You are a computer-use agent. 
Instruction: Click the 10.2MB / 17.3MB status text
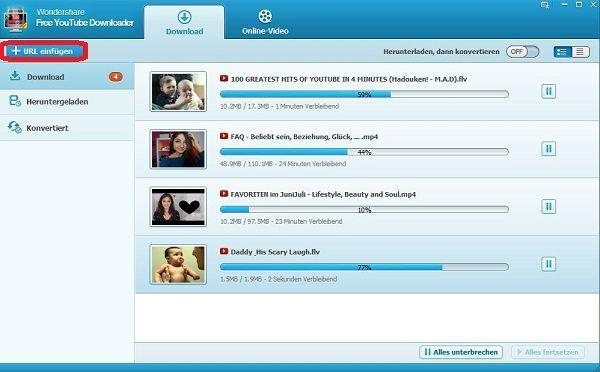(279, 106)
